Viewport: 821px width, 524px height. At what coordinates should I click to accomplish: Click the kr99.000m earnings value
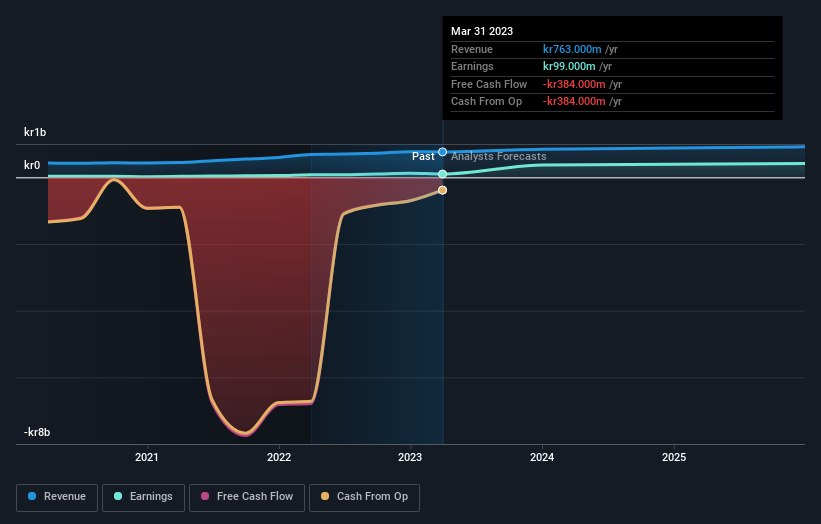pyautogui.click(x=569, y=66)
